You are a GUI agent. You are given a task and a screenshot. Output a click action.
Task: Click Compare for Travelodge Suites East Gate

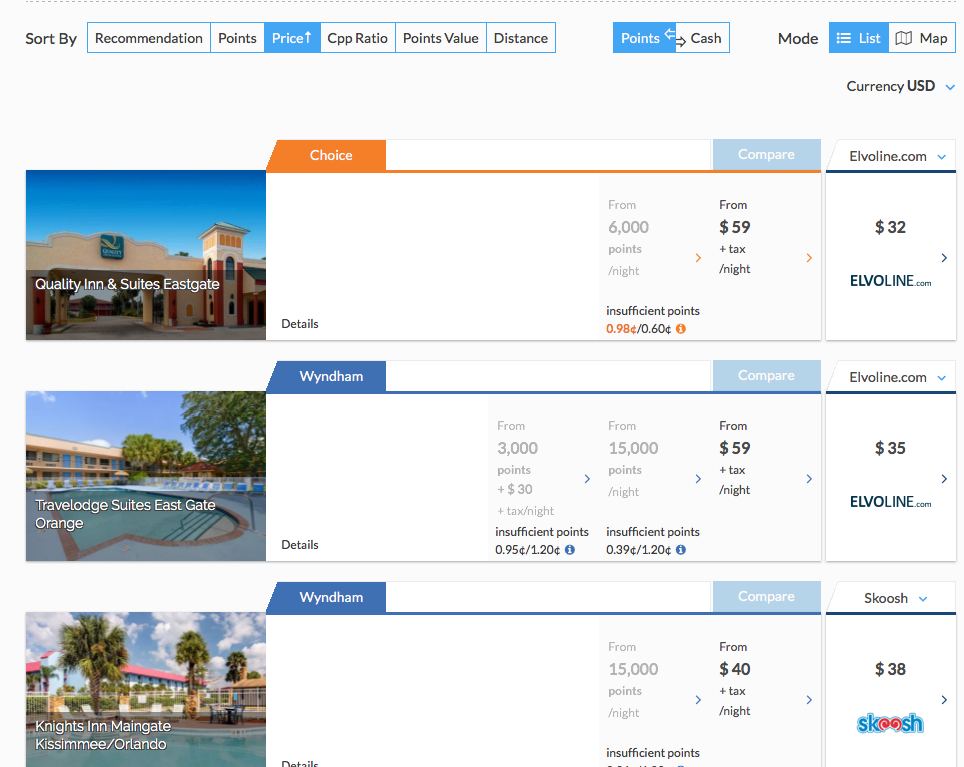[x=767, y=376]
